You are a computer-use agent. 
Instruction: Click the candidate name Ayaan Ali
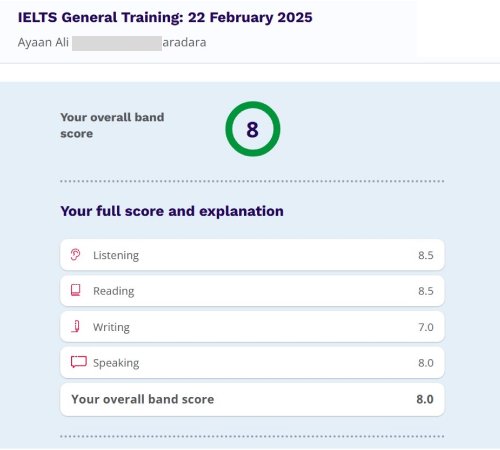click(43, 42)
